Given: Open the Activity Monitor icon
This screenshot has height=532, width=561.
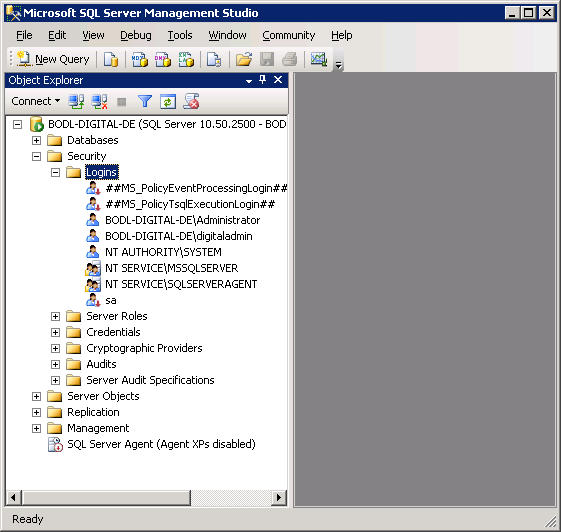Looking at the screenshot, I should pyautogui.click(x=318, y=59).
